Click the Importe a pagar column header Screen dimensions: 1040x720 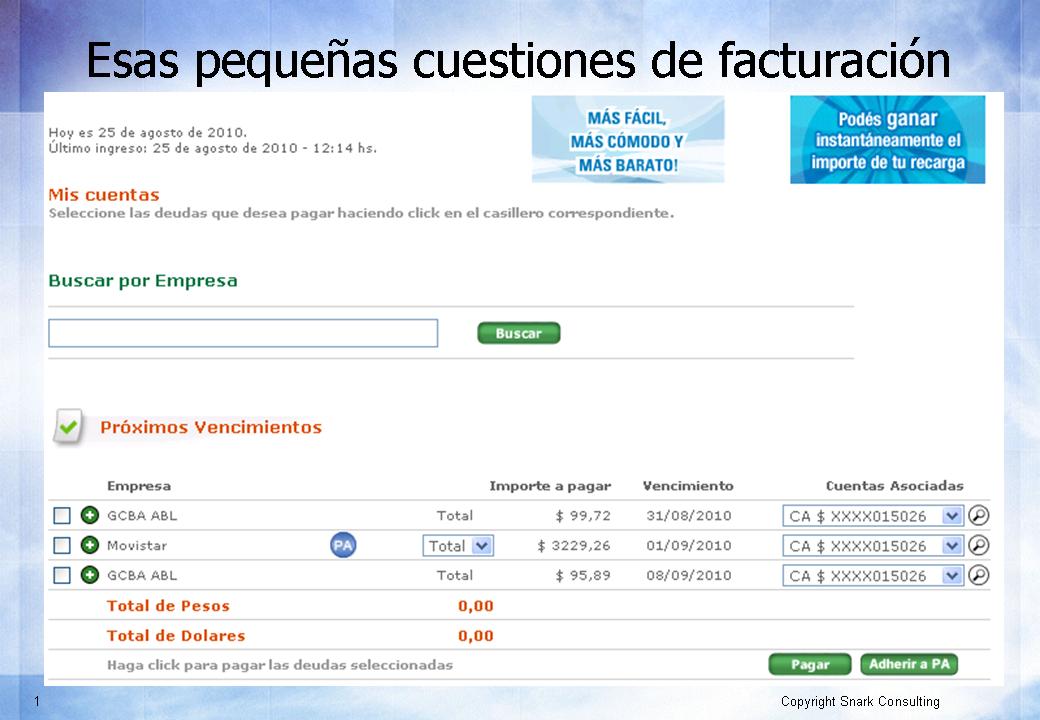click(x=550, y=486)
